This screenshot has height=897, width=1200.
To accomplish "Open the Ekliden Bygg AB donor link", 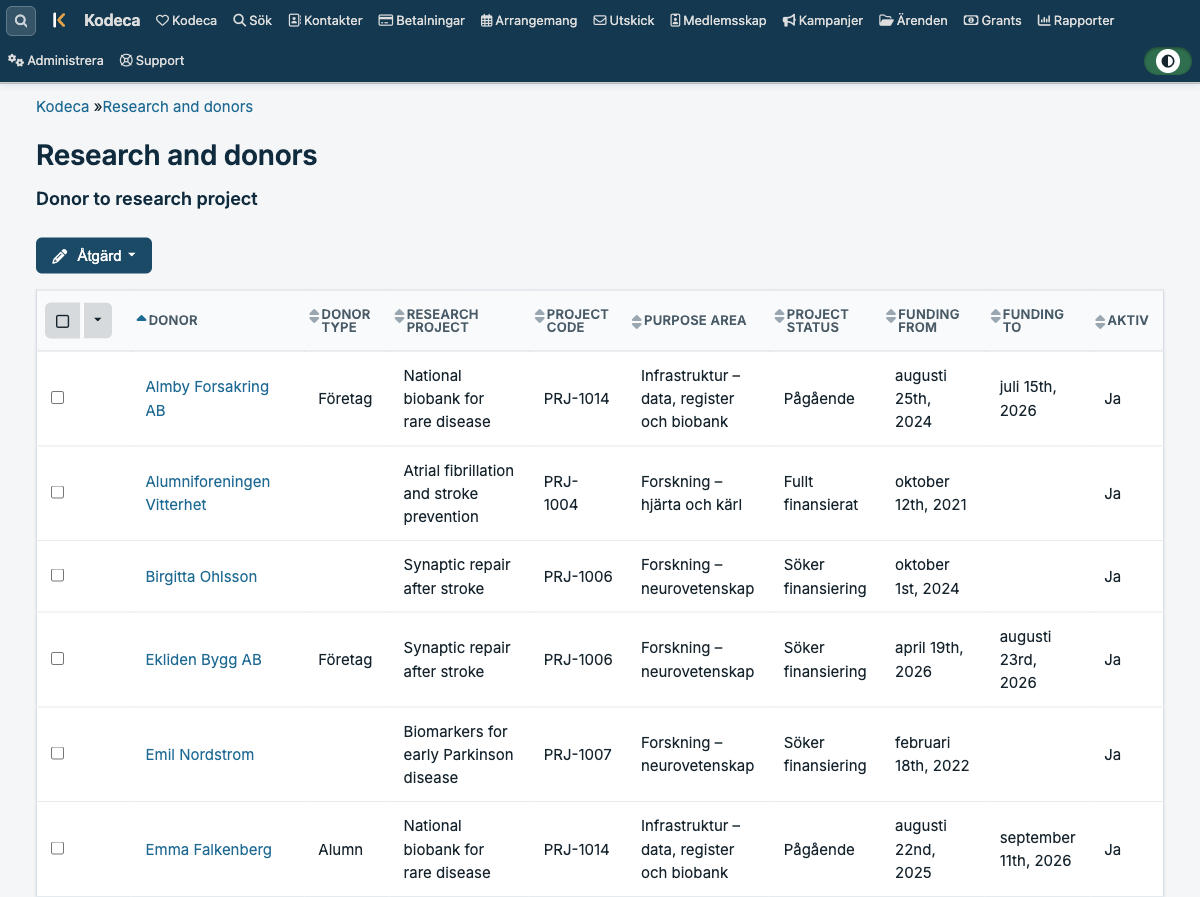I will [x=204, y=659].
